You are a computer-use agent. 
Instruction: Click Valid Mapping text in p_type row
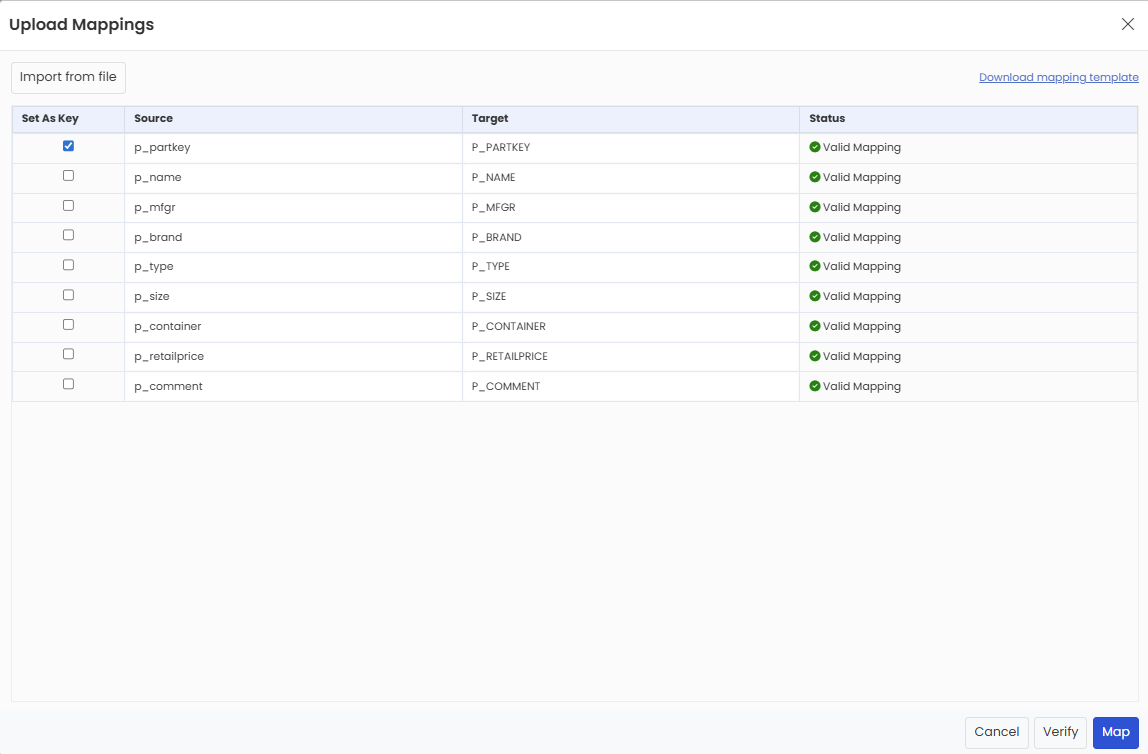click(862, 267)
